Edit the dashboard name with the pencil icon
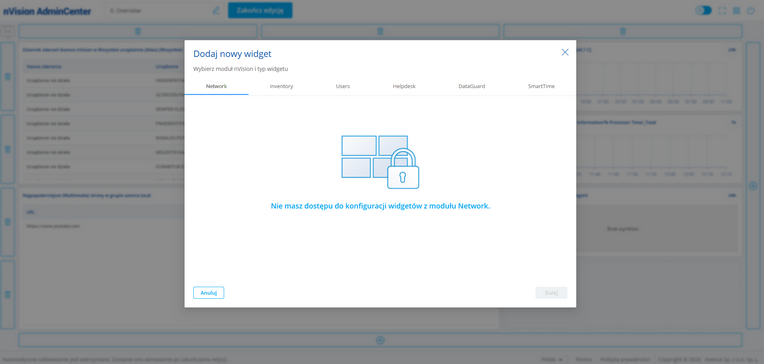This screenshot has height=364, width=764. pos(216,10)
